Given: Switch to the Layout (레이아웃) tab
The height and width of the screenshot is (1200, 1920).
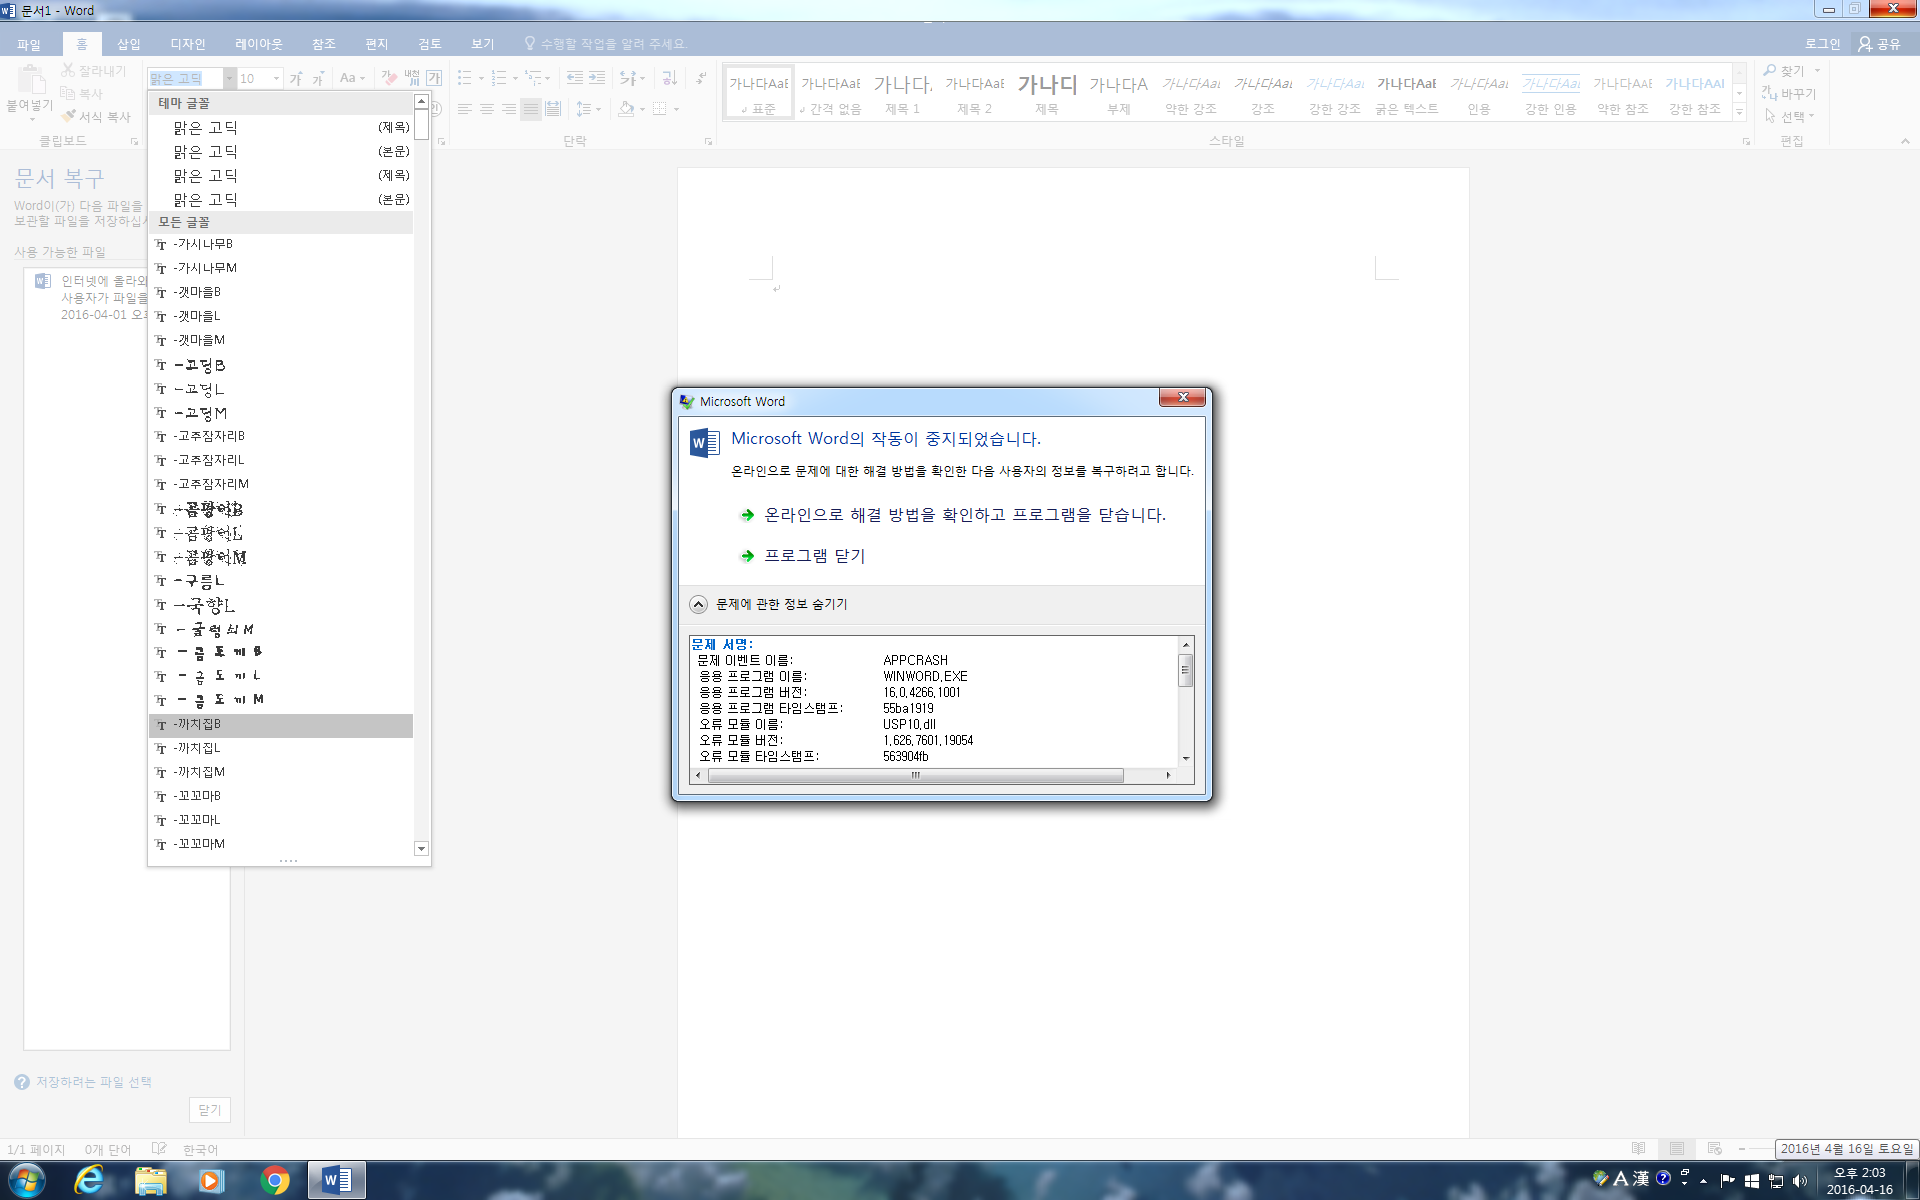Looking at the screenshot, I should pos(258,44).
